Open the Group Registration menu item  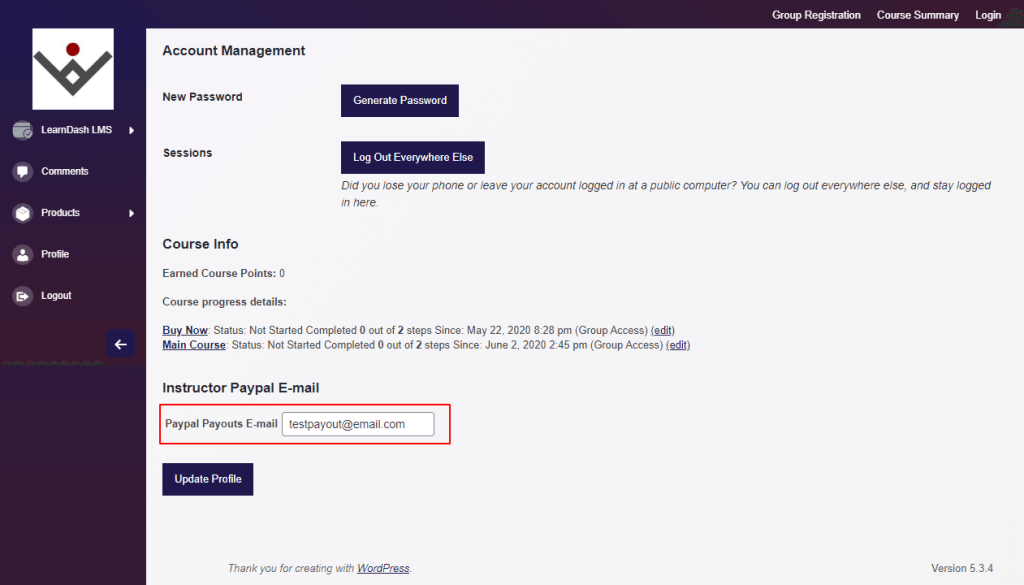tap(816, 14)
